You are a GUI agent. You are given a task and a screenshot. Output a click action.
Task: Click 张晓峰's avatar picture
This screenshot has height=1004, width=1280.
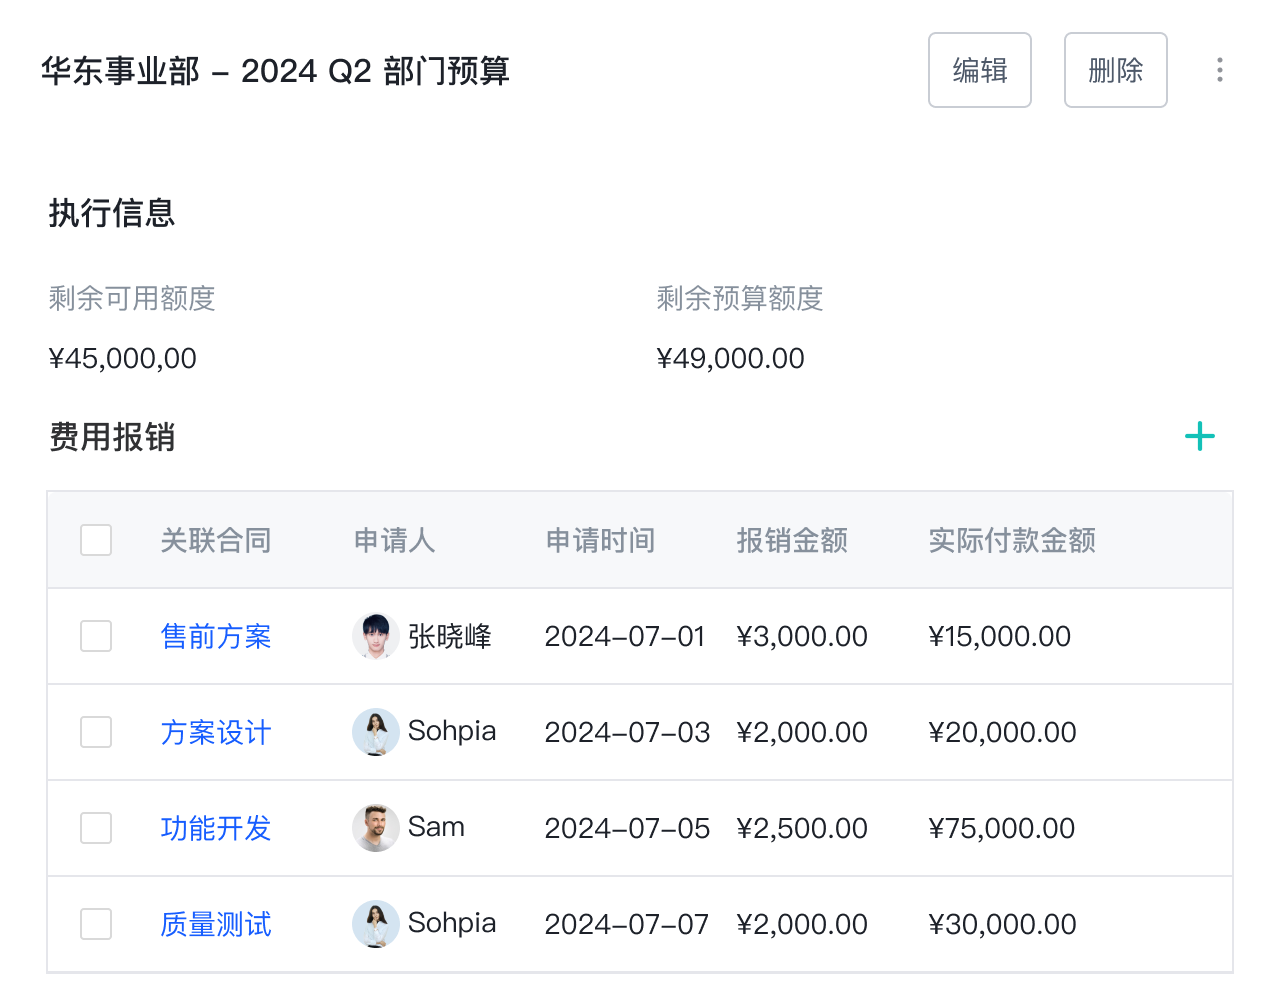(376, 636)
